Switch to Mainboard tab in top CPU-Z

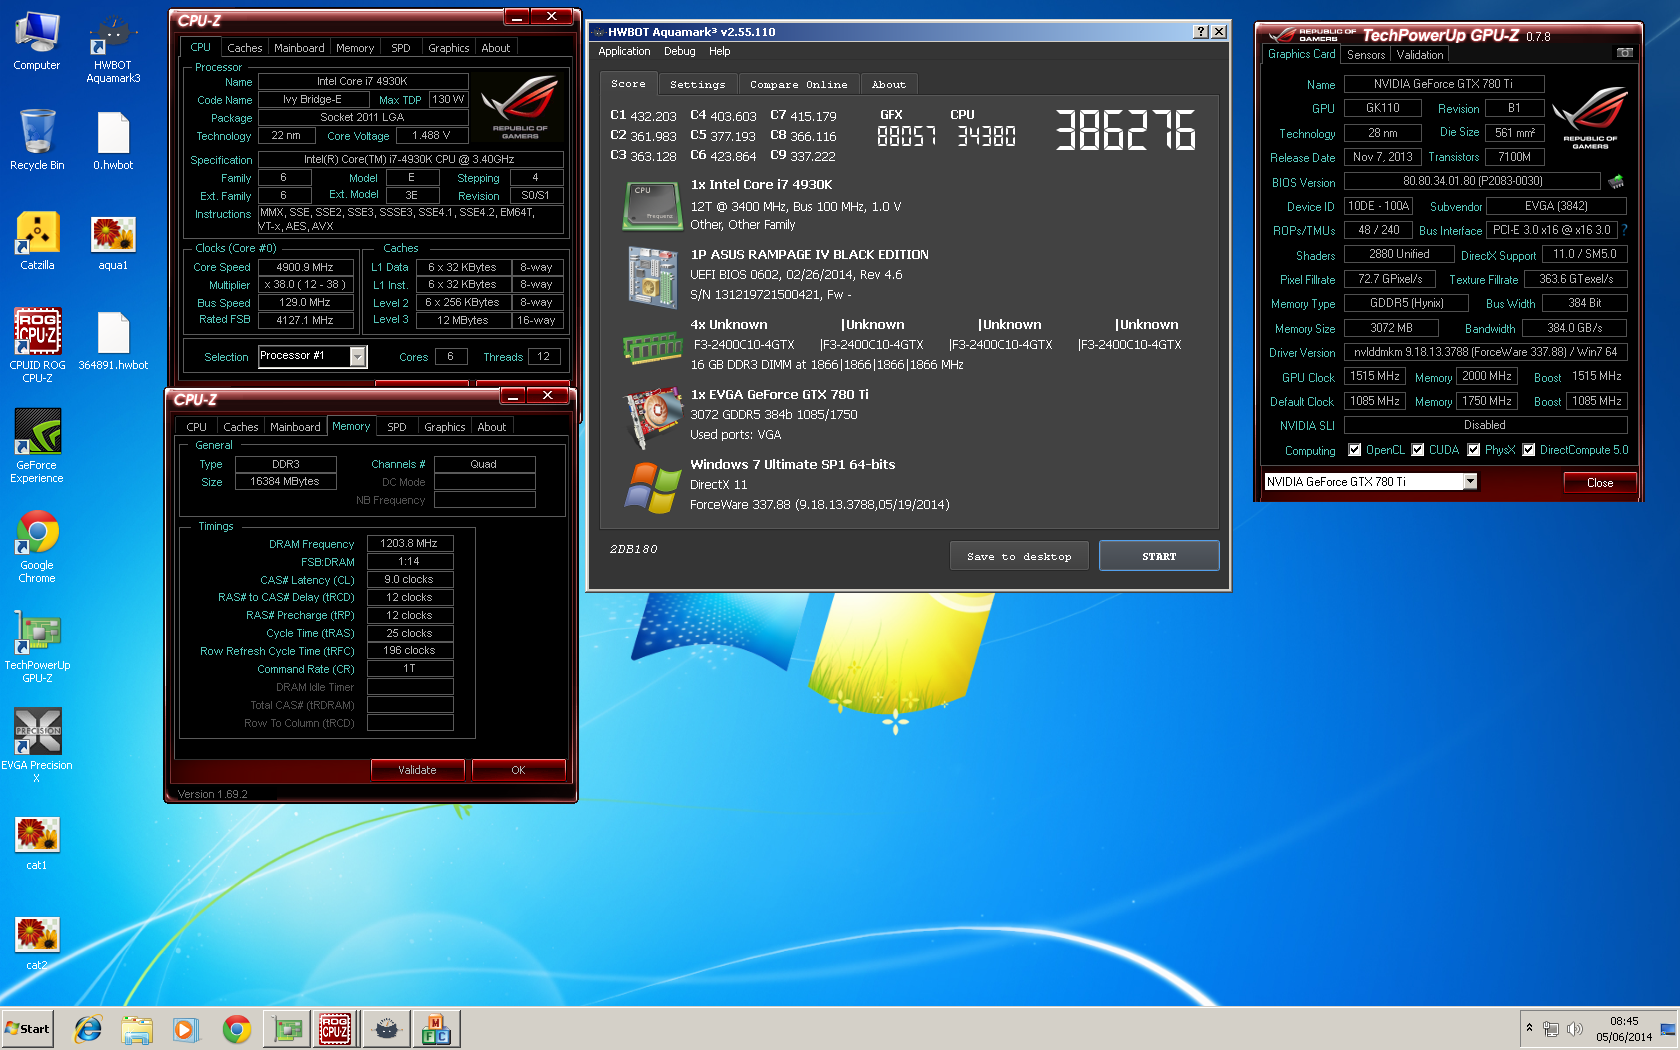tap(299, 48)
